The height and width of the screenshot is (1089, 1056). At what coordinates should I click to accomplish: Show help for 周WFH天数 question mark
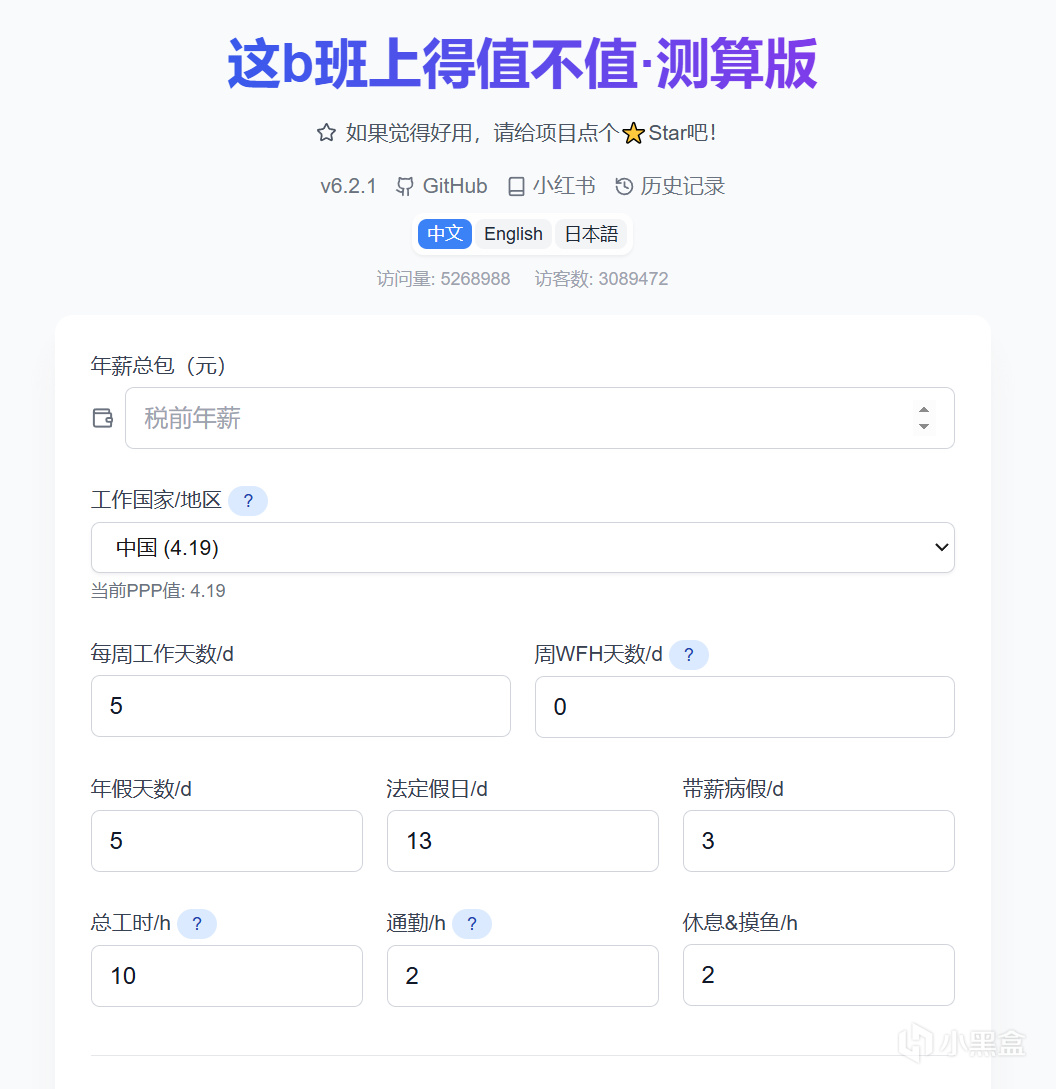[688, 655]
